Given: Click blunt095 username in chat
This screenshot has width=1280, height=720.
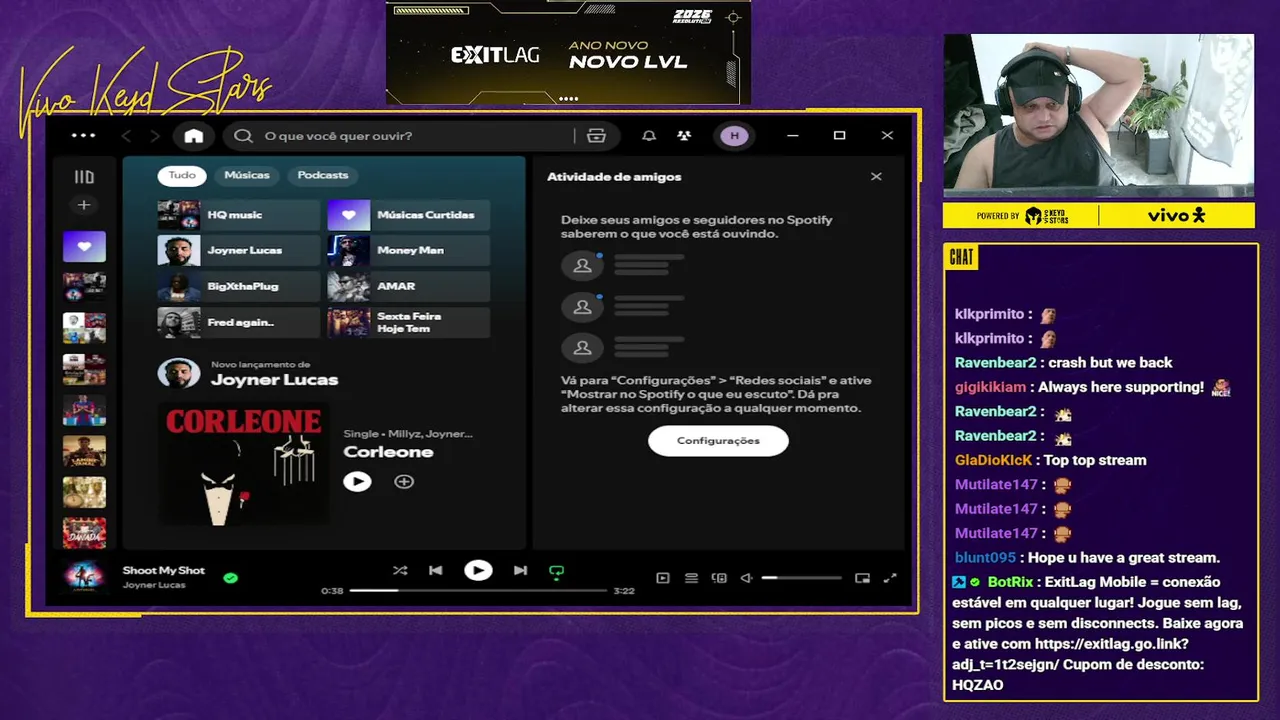Looking at the screenshot, I should click(985, 558).
